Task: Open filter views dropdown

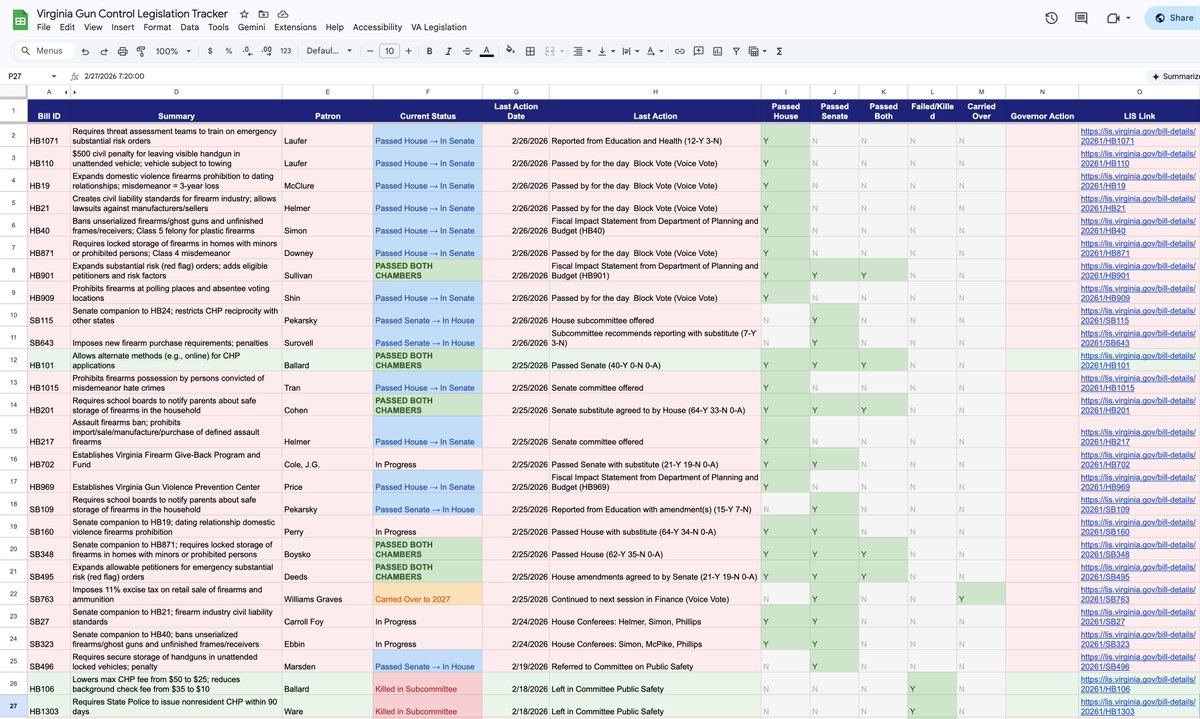Action: coord(759,51)
